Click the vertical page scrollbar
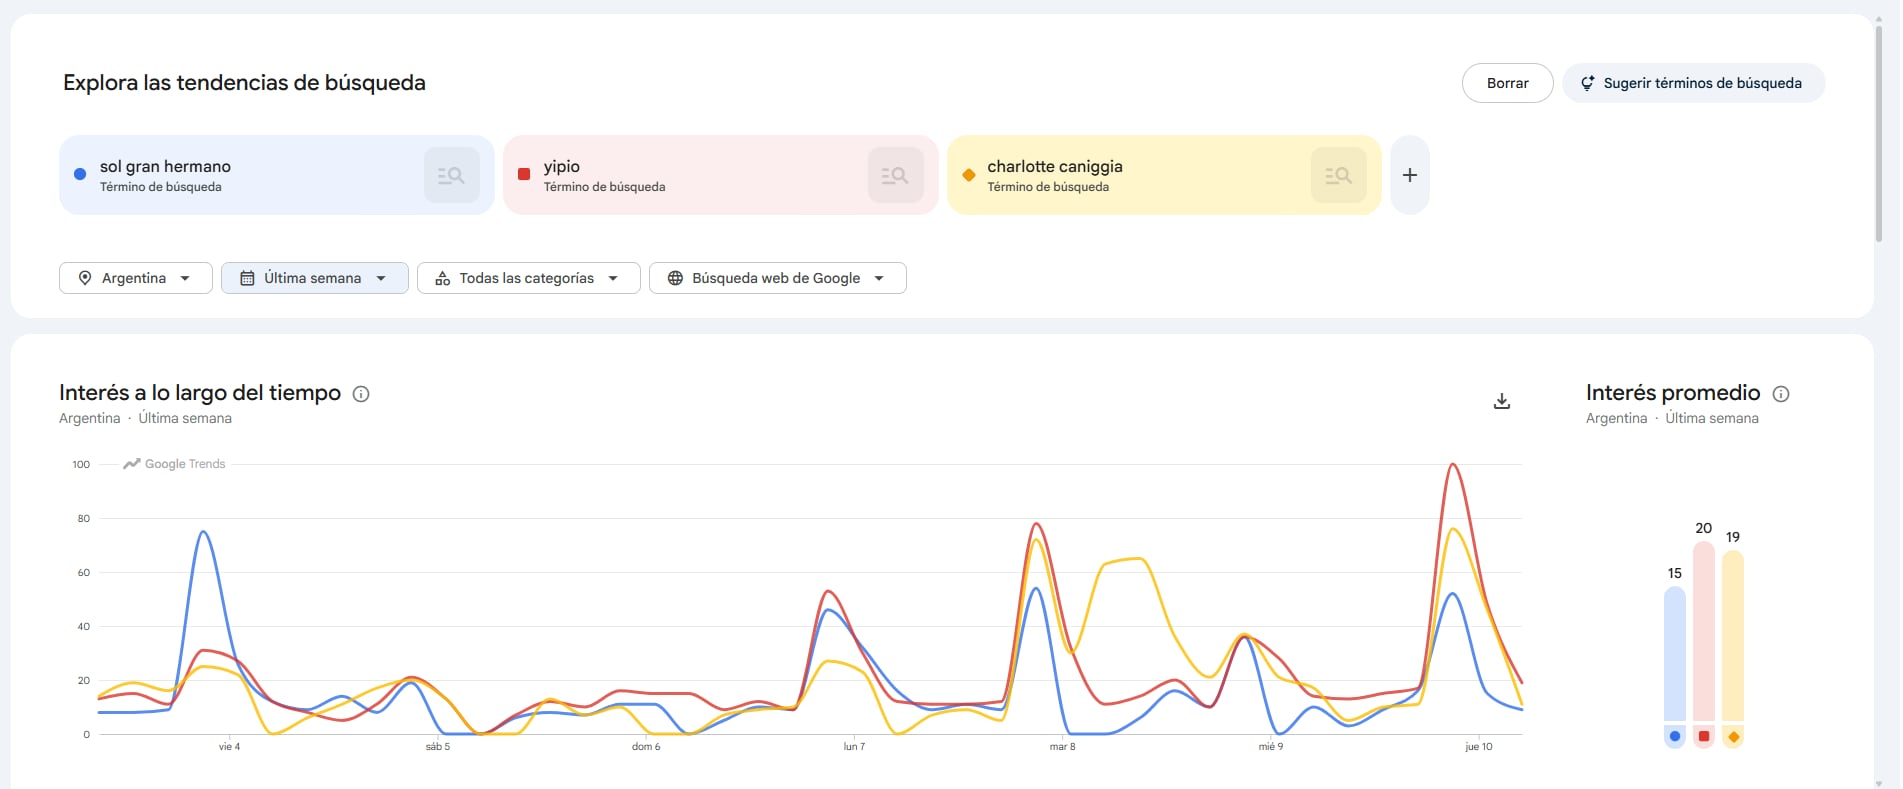The width and height of the screenshot is (1903, 789). click(1879, 135)
